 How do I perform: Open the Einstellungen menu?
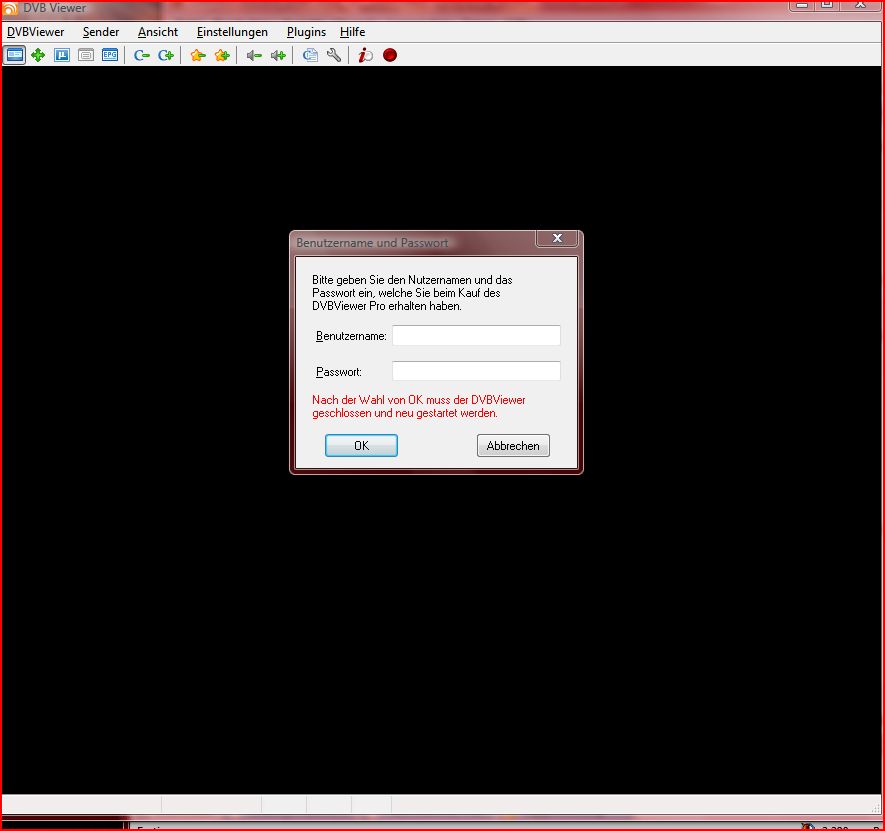pos(232,32)
